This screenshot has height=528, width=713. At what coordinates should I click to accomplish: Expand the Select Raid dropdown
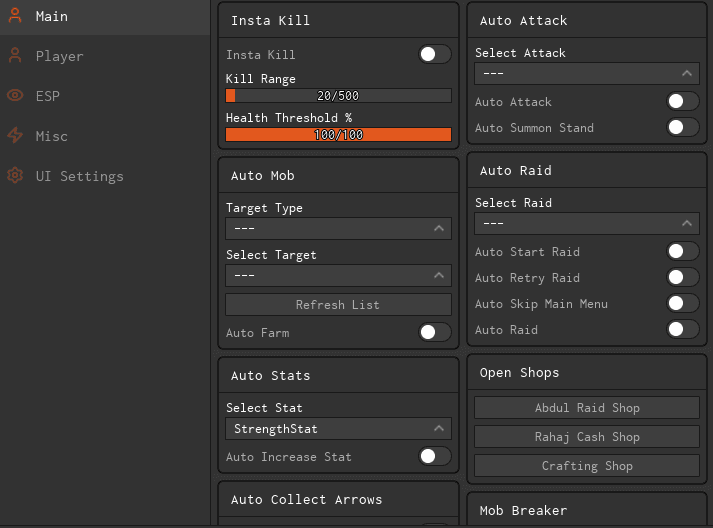(586, 224)
